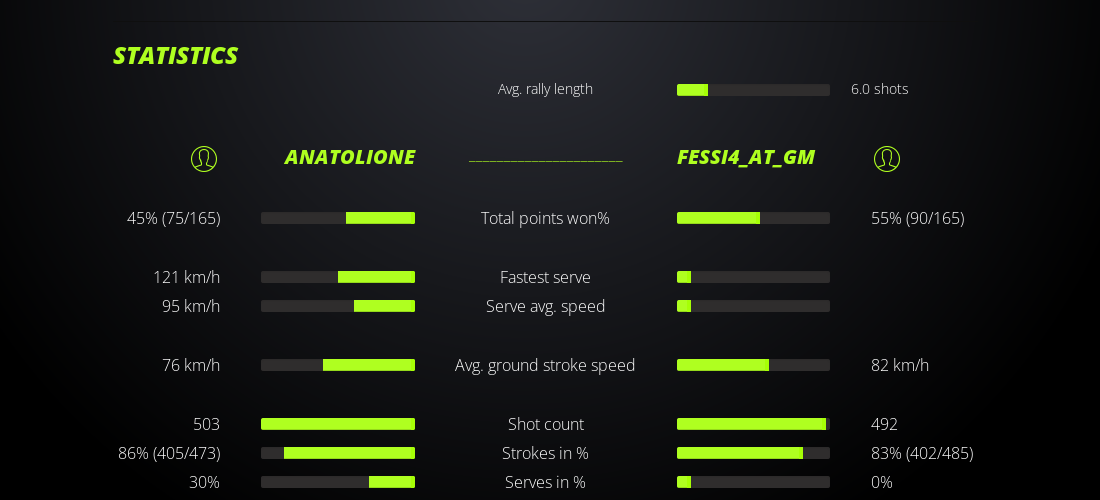This screenshot has height=500, width=1100.
Task: Click the 55% (90/165) value
Action: coord(918,218)
